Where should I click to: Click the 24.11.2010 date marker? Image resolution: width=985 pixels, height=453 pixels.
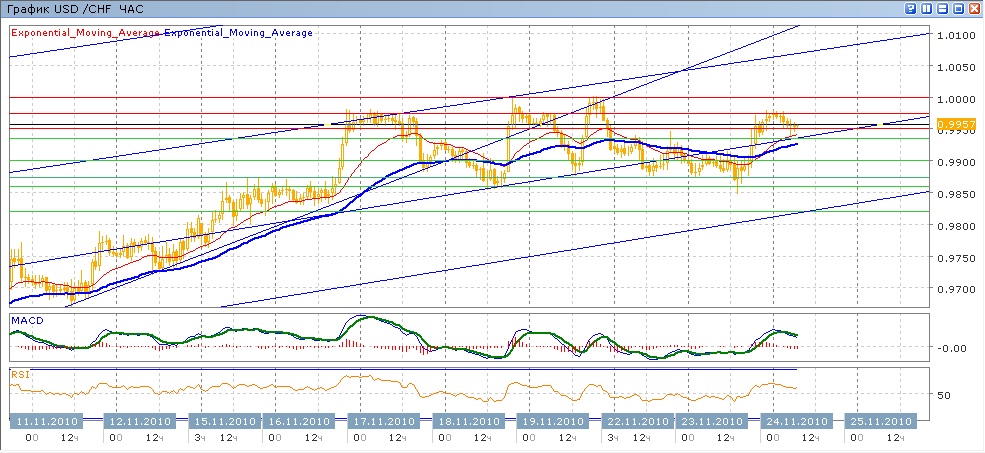tap(795, 420)
